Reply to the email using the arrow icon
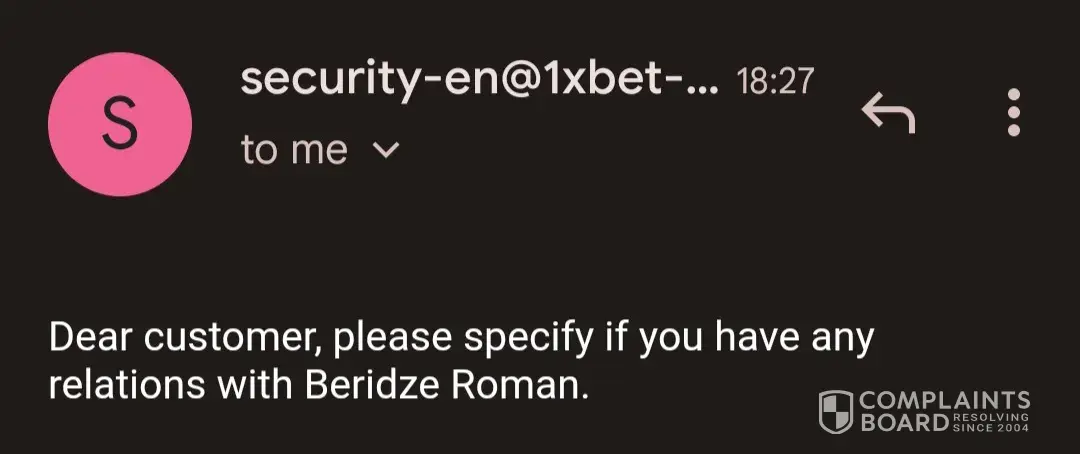The image size is (1080, 454). coord(889,115)
